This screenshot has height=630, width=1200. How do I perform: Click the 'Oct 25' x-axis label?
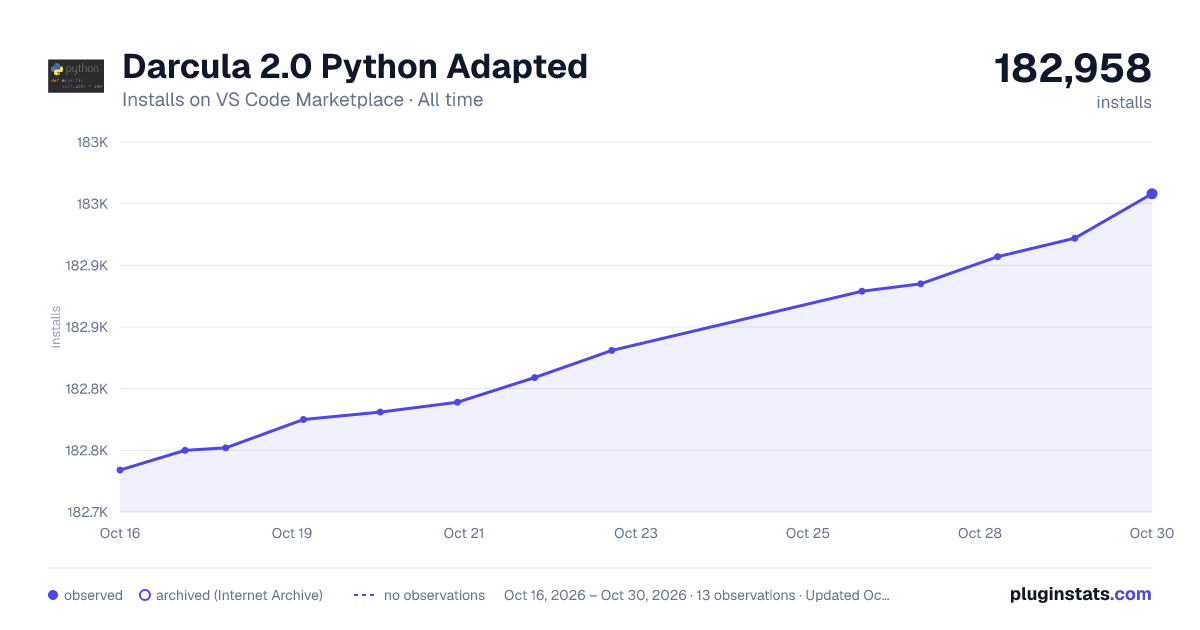808,533
